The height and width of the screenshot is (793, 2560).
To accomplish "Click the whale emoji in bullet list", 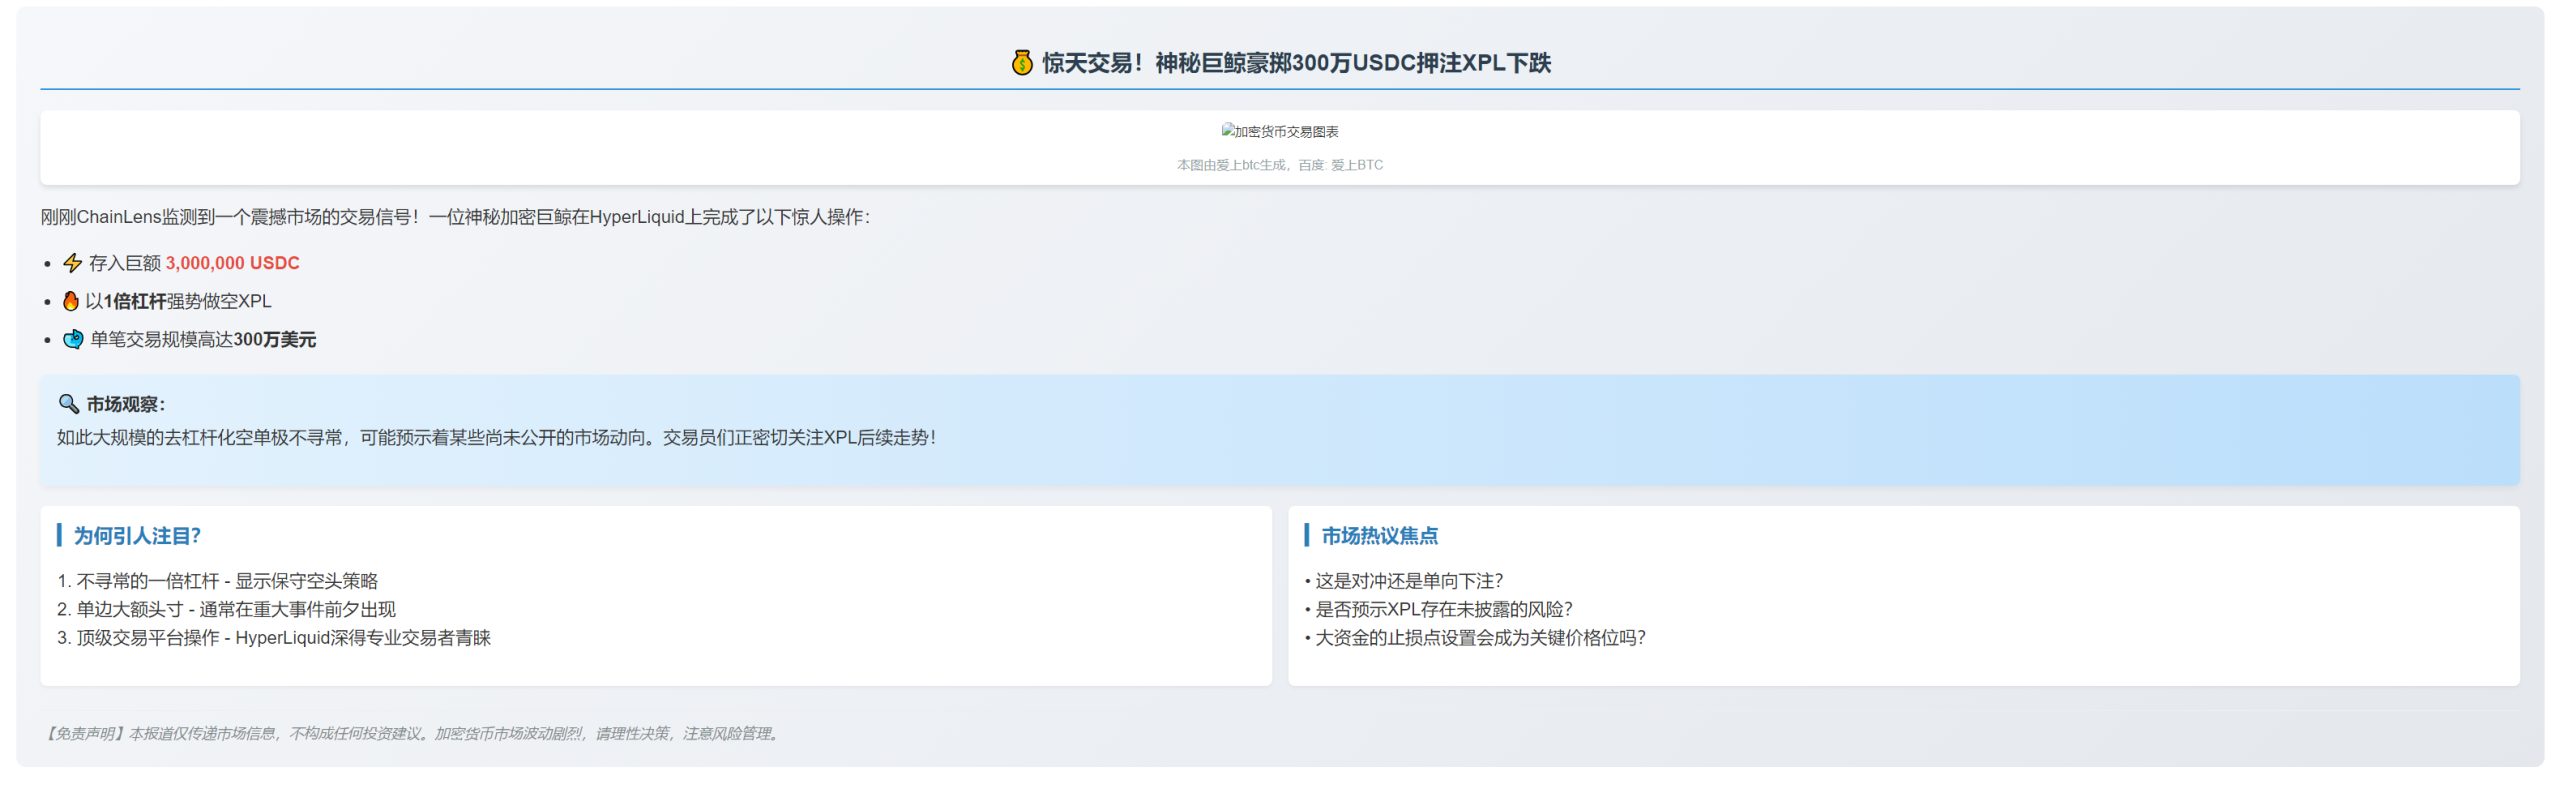I will (73, 340).
